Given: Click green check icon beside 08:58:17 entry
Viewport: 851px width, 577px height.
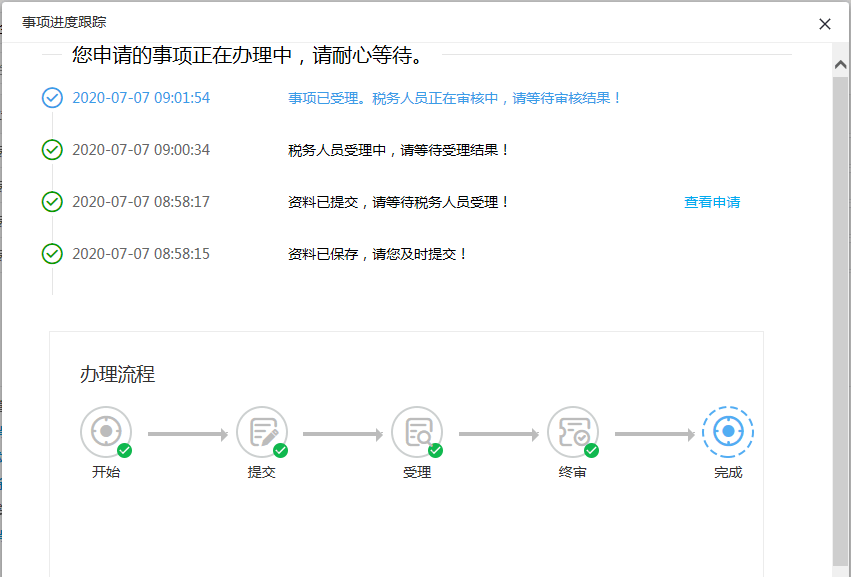Looking at the screenshot, I should coord(52,202).
